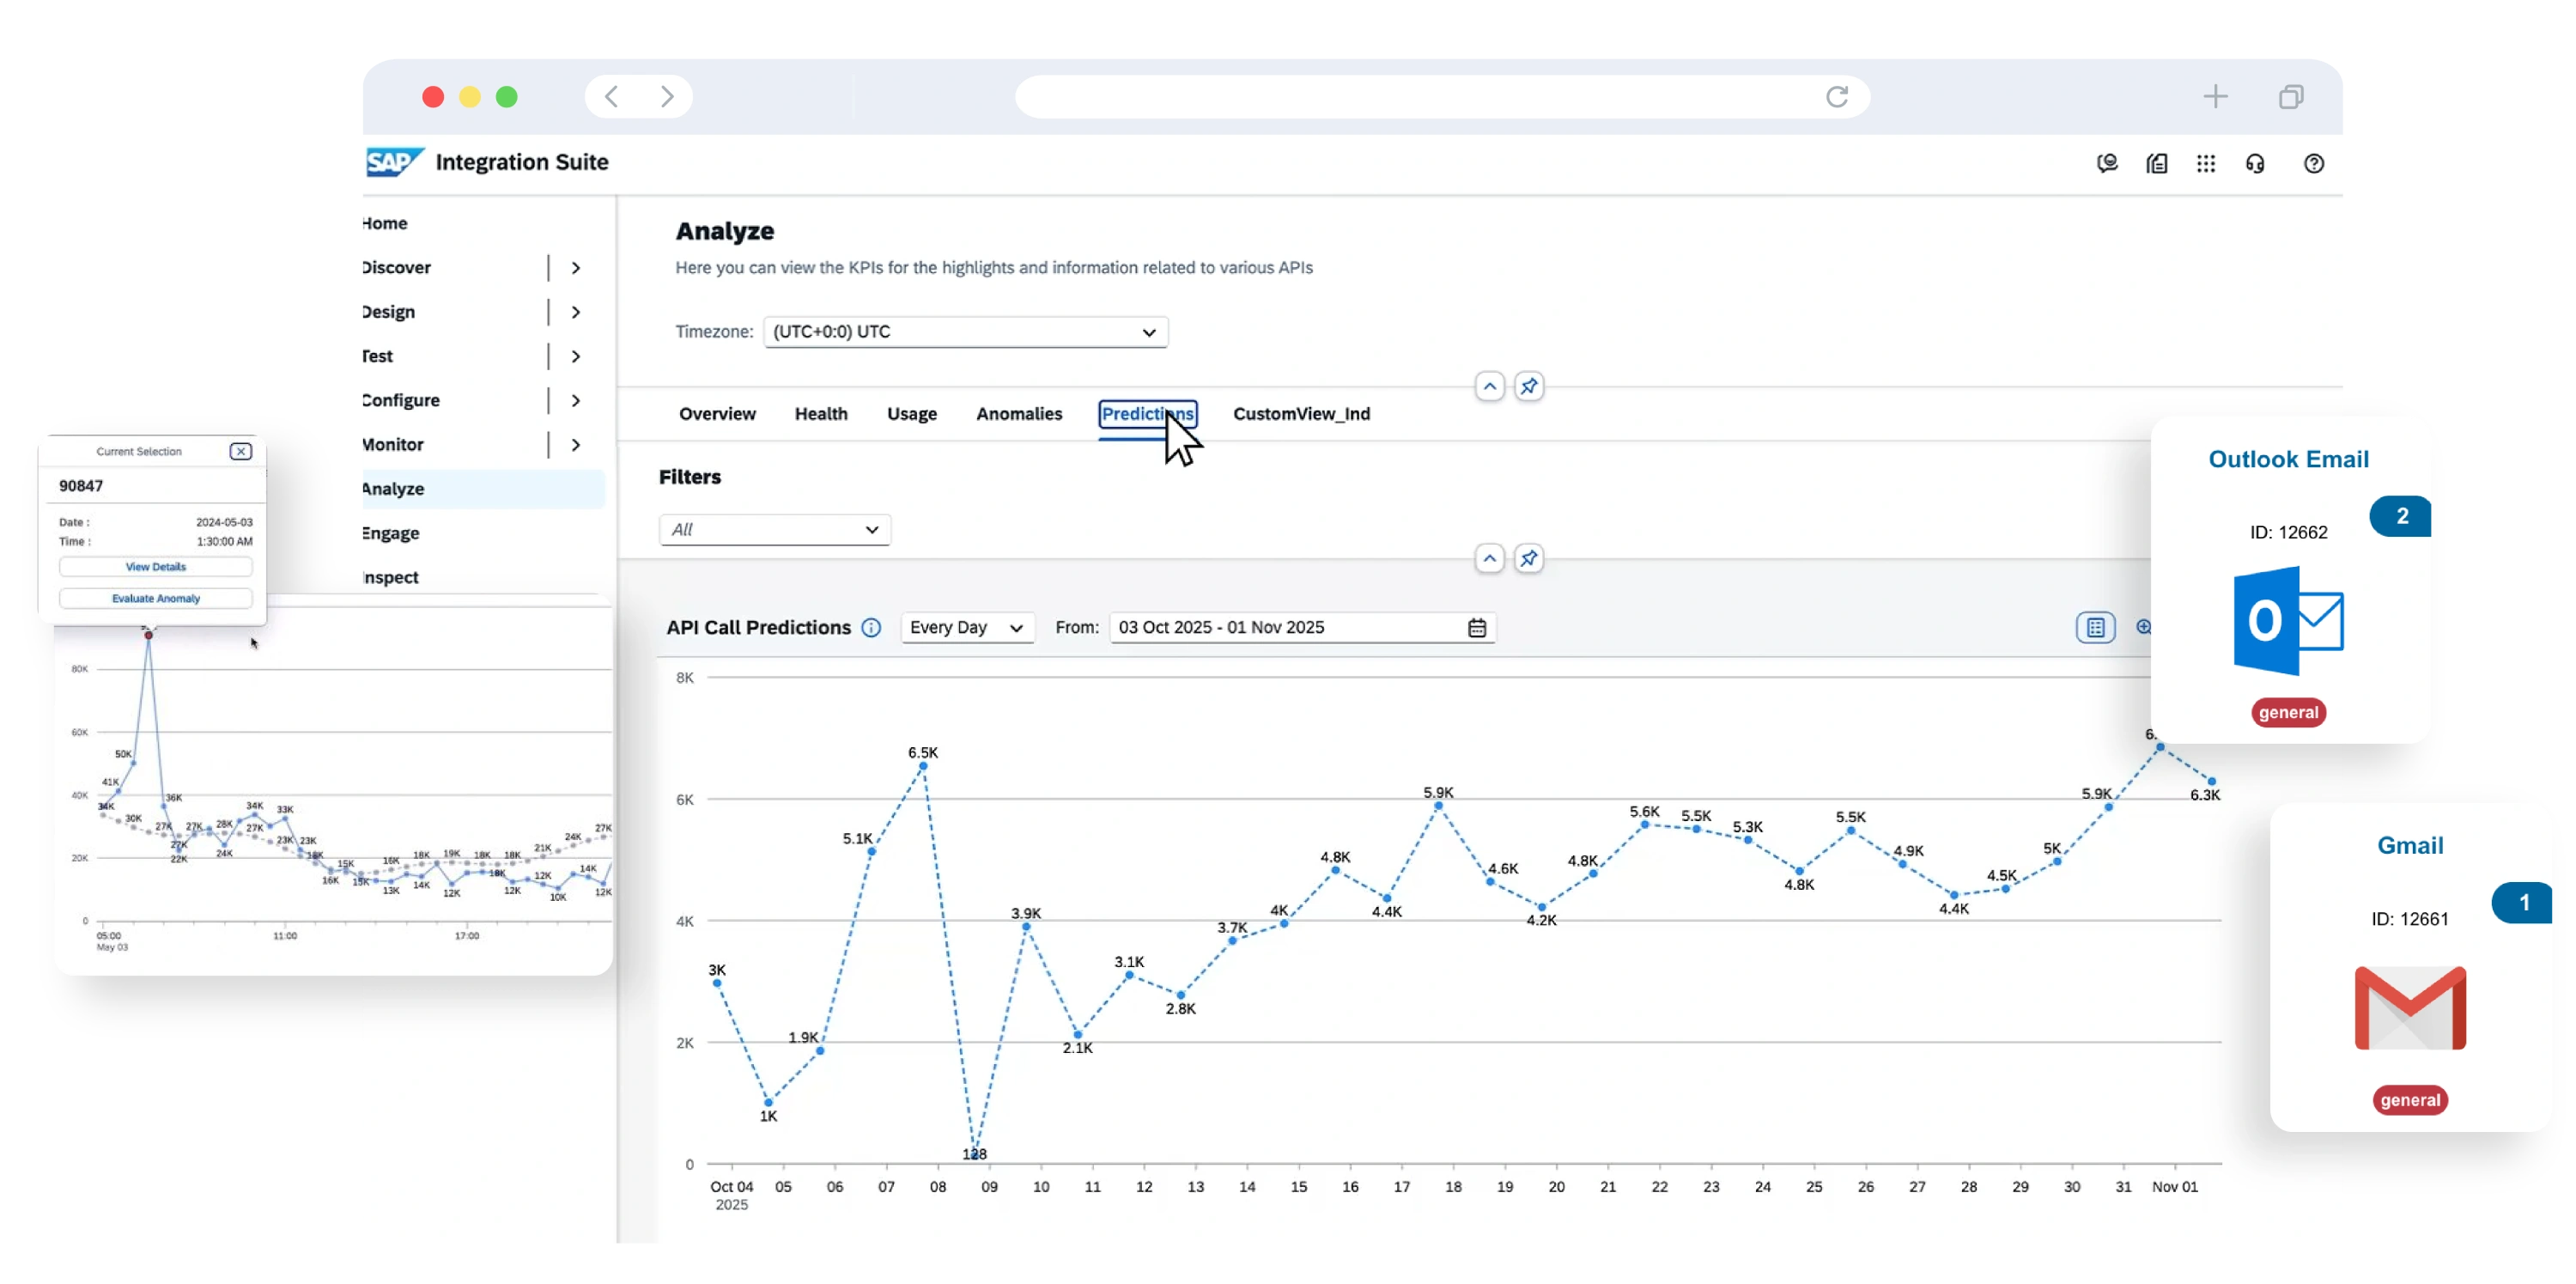Open the app switcher grid icon
This screenshot has height=1284, width=2576.
[2207, 163]
